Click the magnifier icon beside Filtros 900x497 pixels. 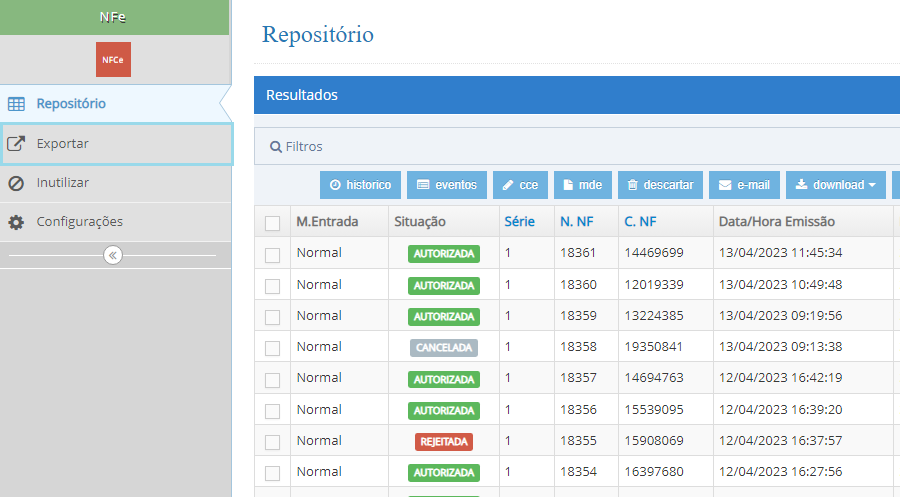point(276,147)
